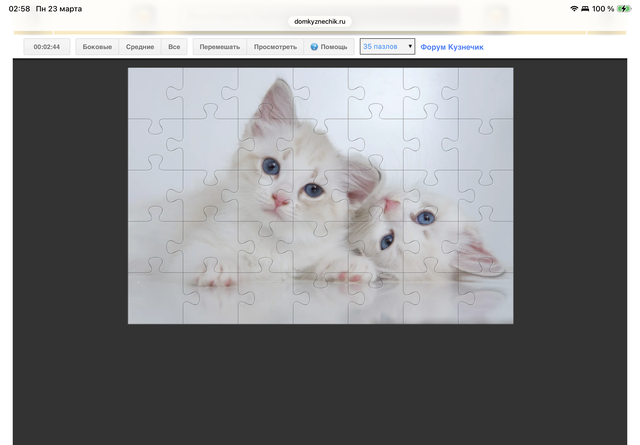
Task: Tap the Wi-Fi status icon
Action: coord(575,8)
